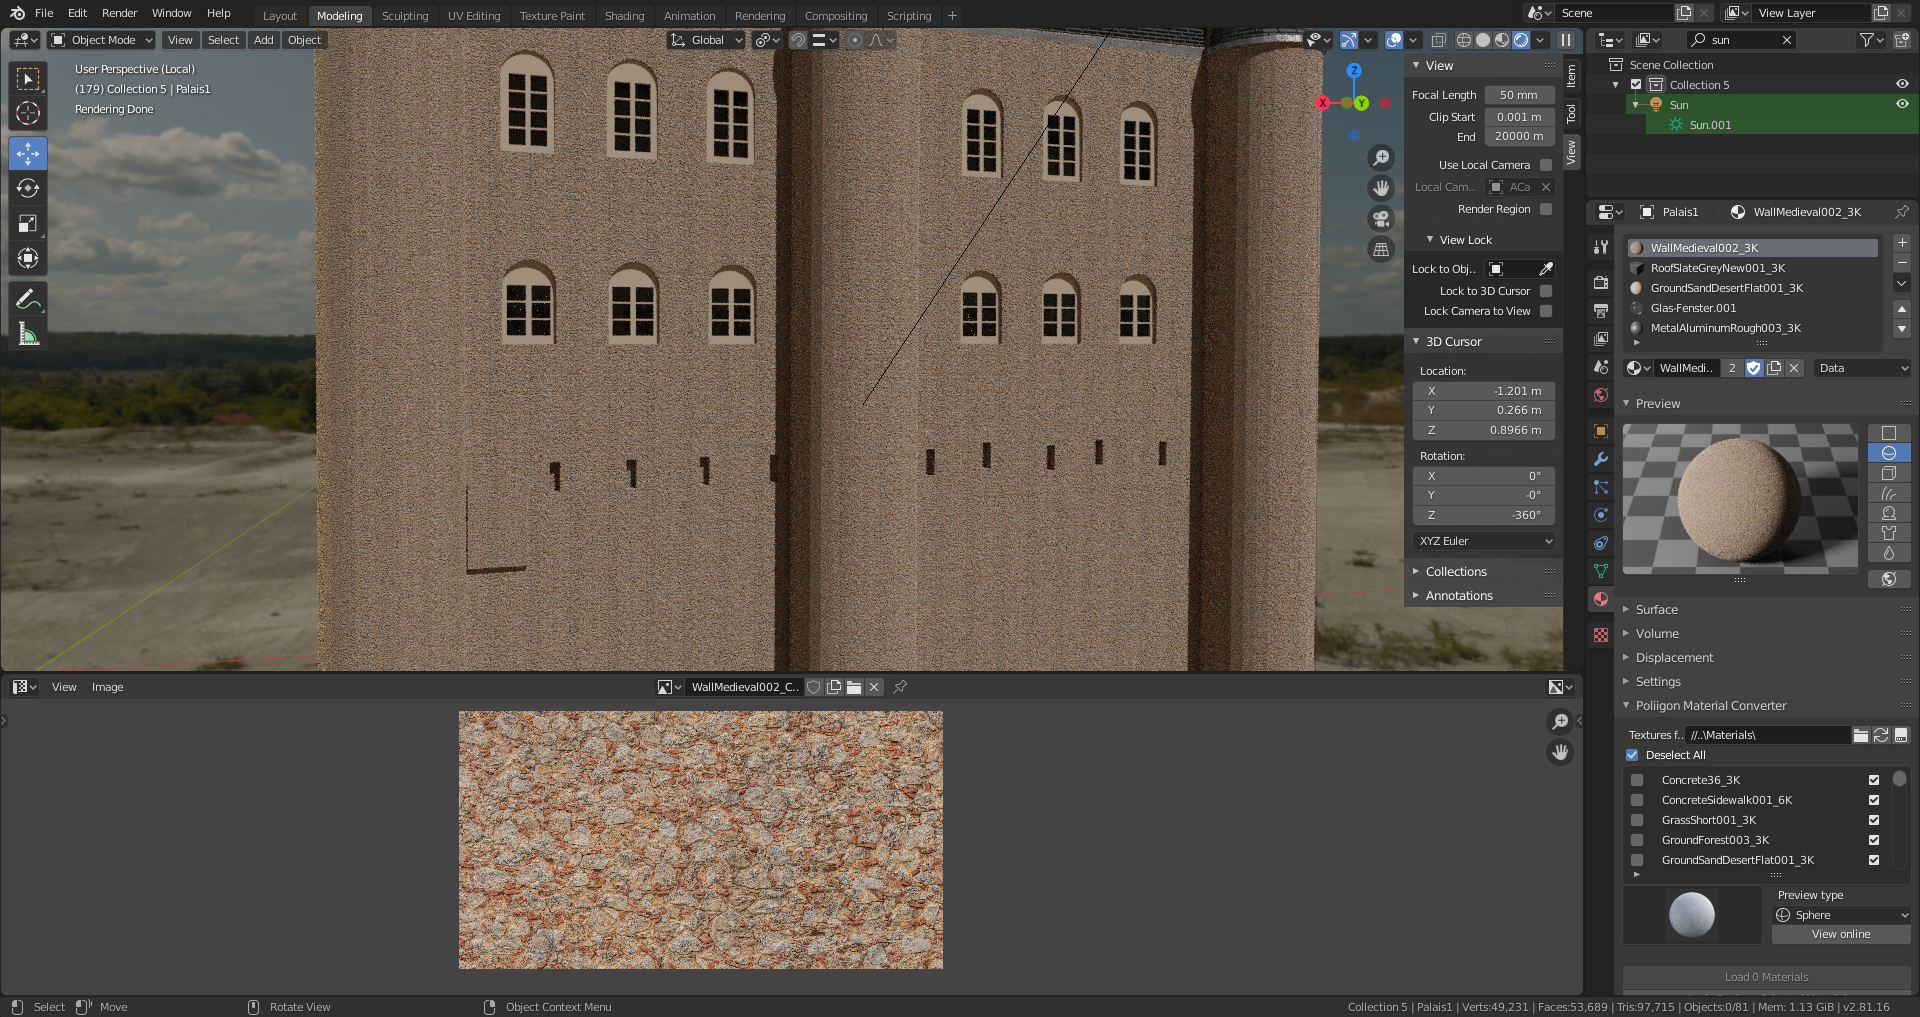Open Texture Properties via checker icon
The image size is (1920, 1017).
point(1600,634)
